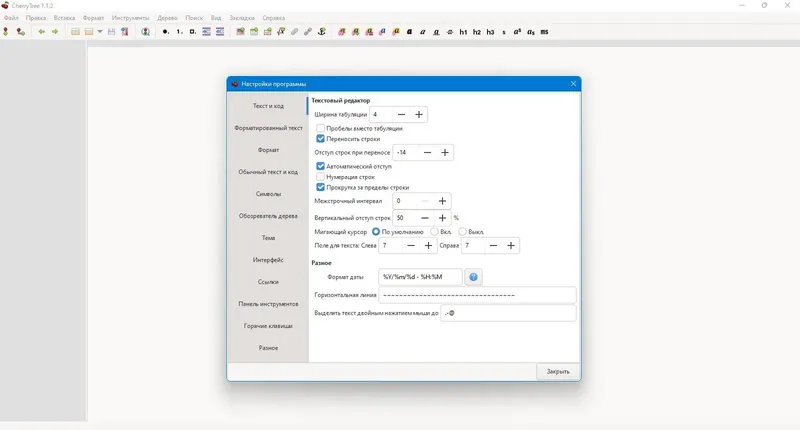
Task: Open the 'Формат' menu
Action: [x=93, y=18]
